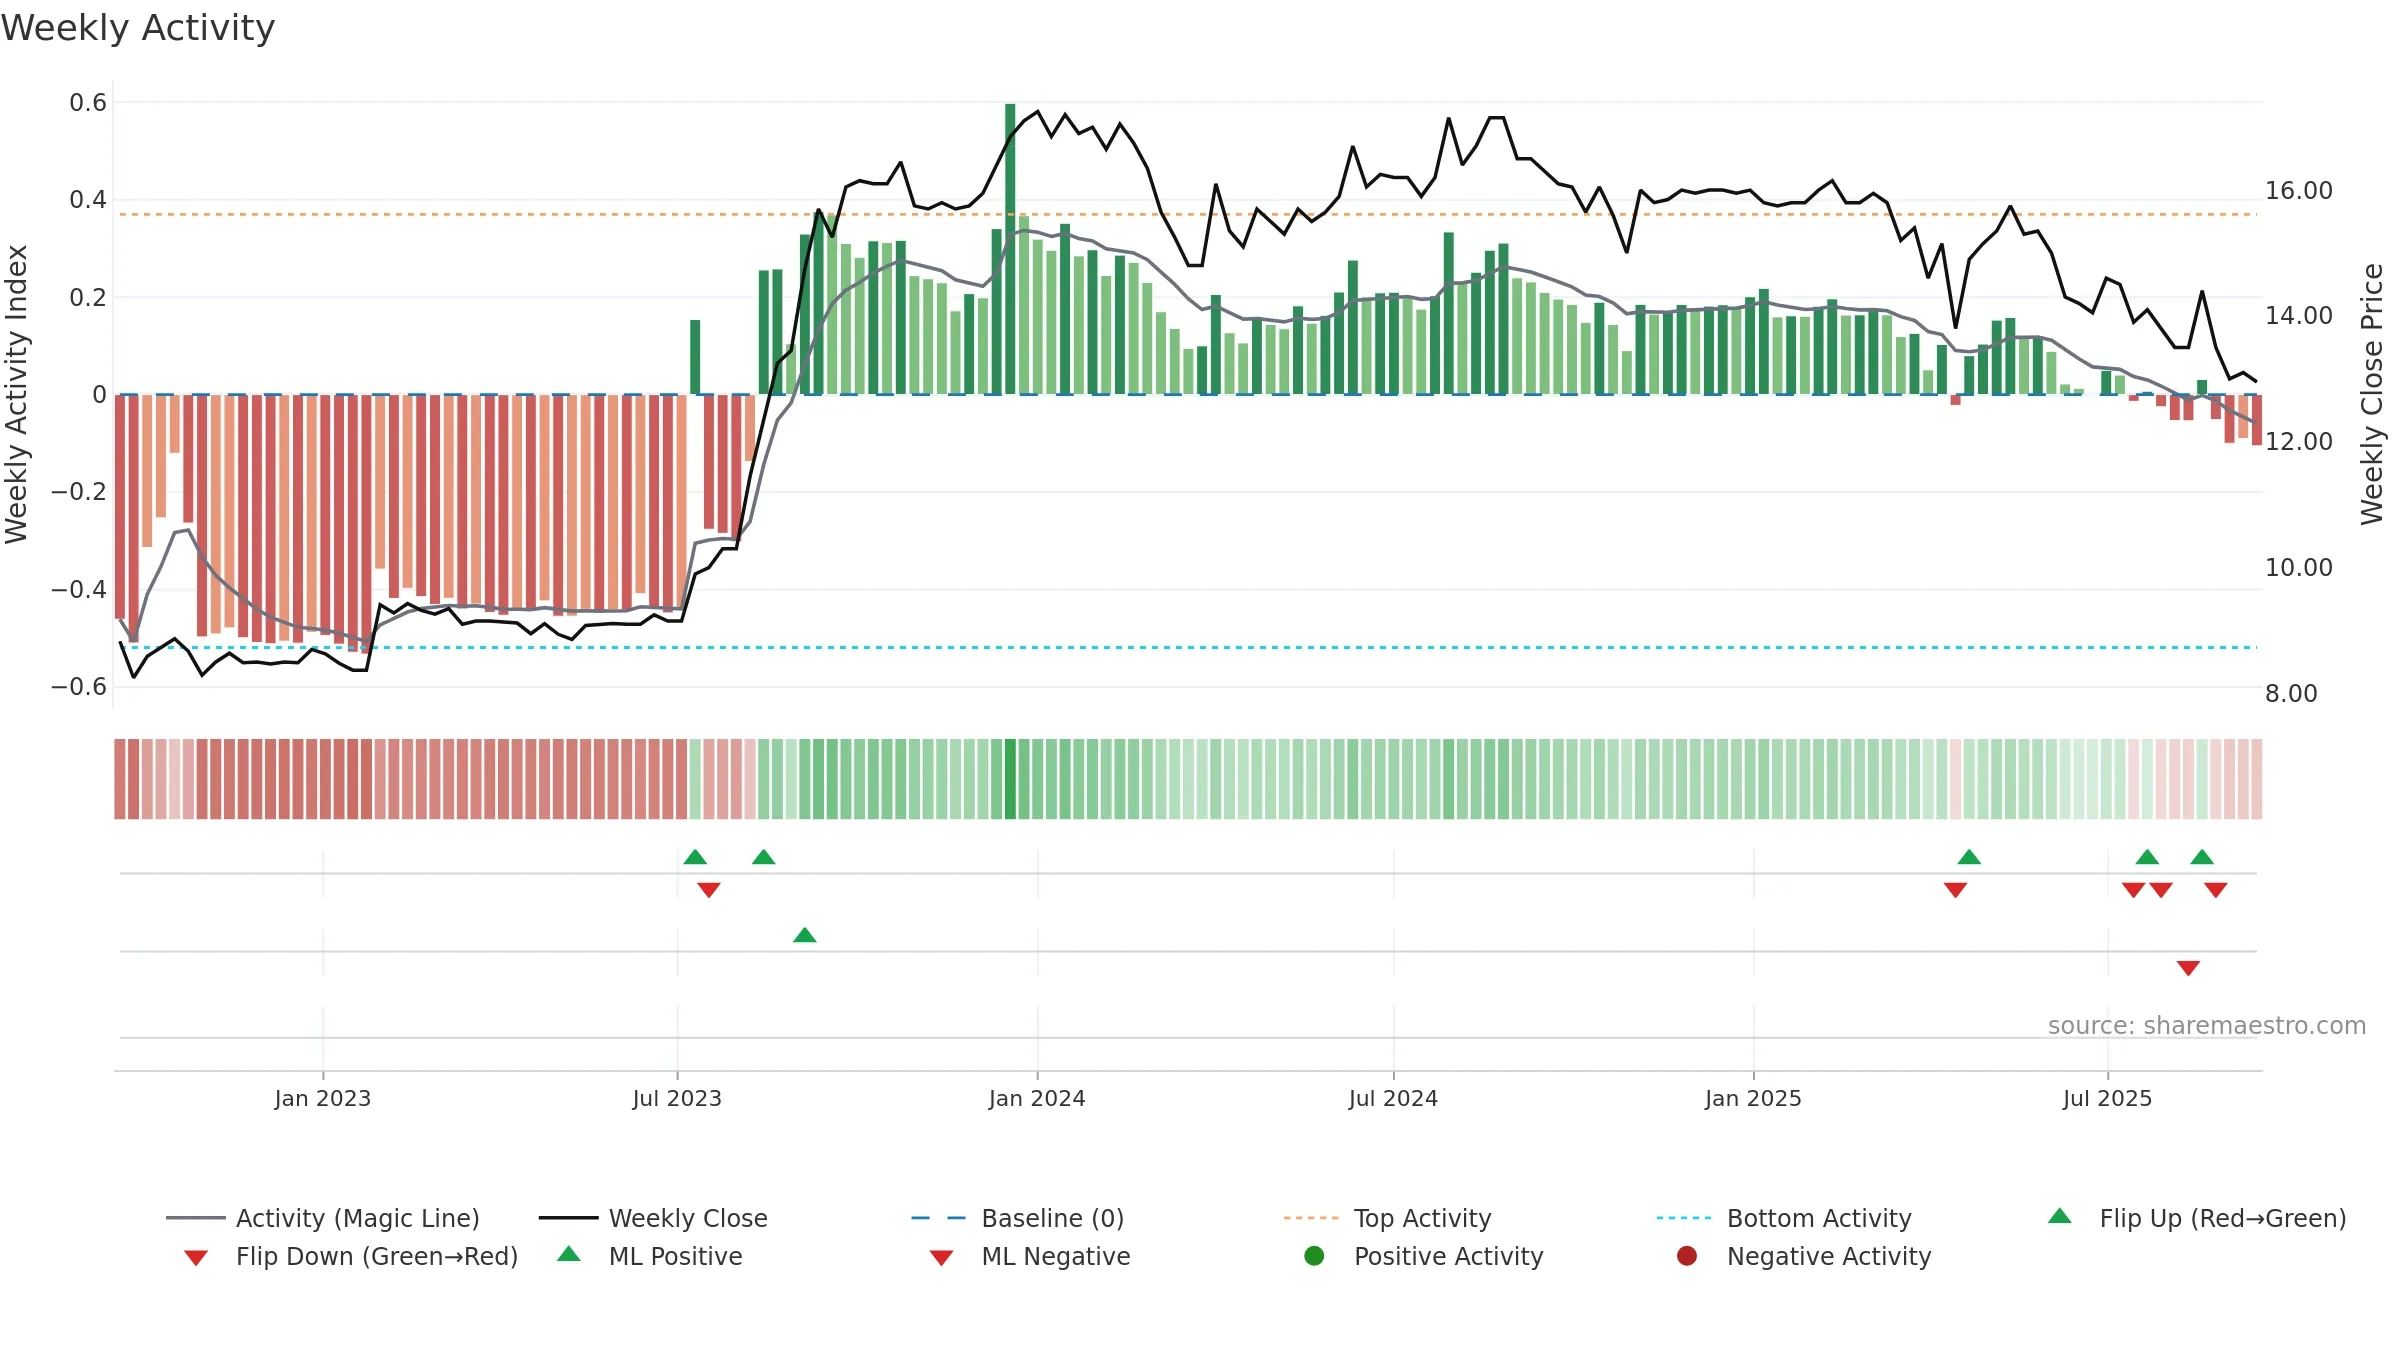Click the Weekly Activity Index axis title

click(16, 394)
